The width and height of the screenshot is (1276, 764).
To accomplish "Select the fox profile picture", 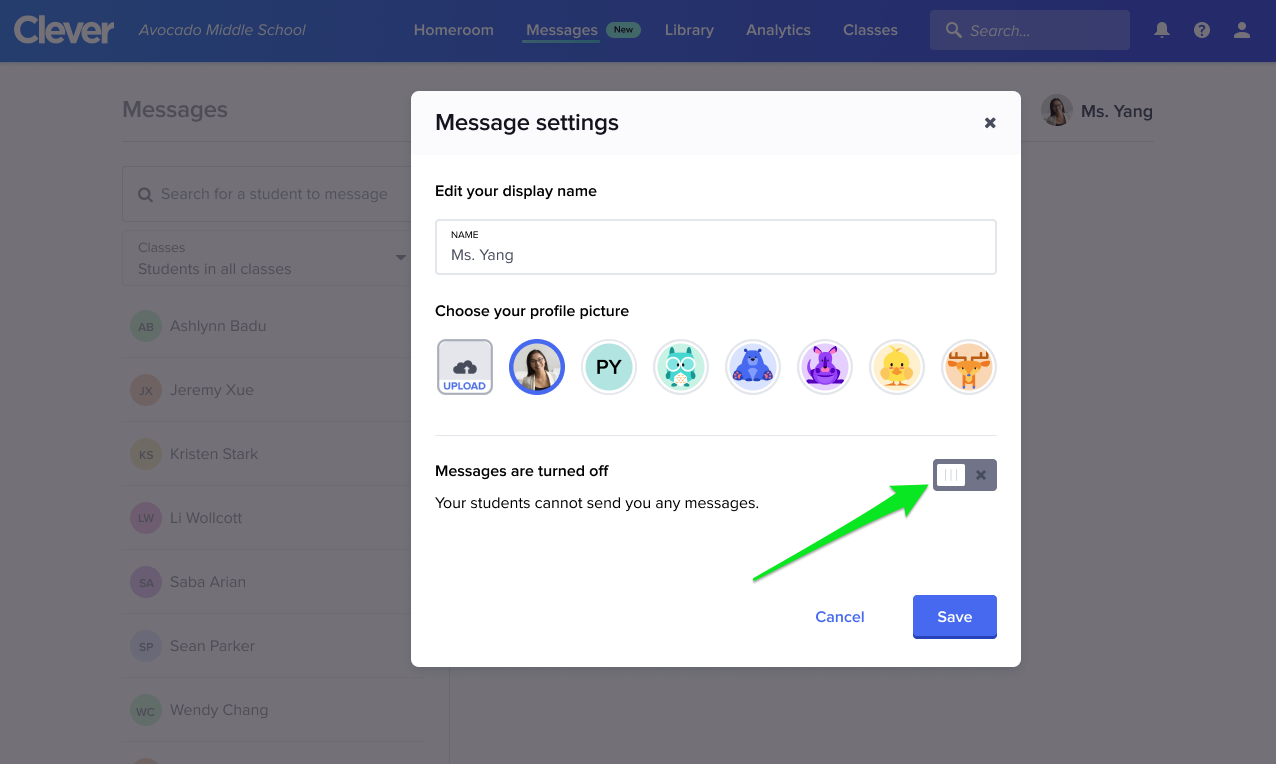I will click(x=969, y=367).
